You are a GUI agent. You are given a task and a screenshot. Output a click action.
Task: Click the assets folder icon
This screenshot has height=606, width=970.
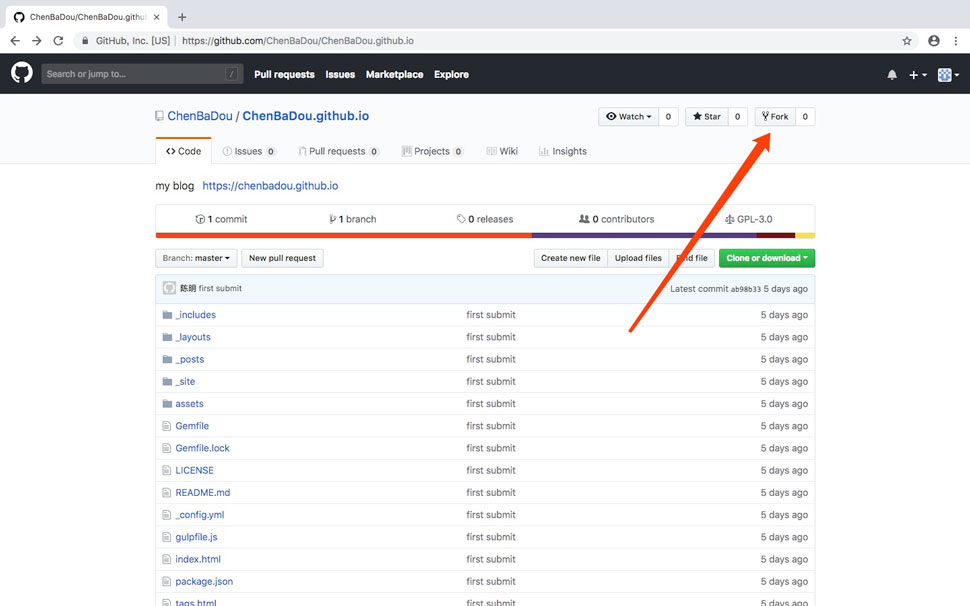click(167, 404)
